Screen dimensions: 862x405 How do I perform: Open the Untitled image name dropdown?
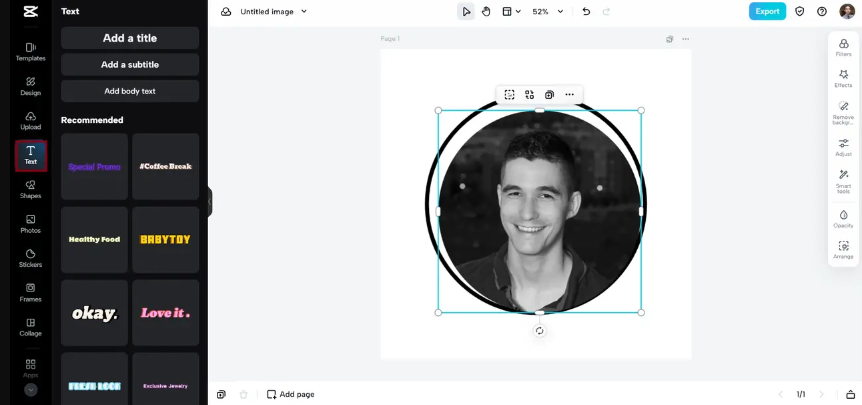tap(273, 12)
